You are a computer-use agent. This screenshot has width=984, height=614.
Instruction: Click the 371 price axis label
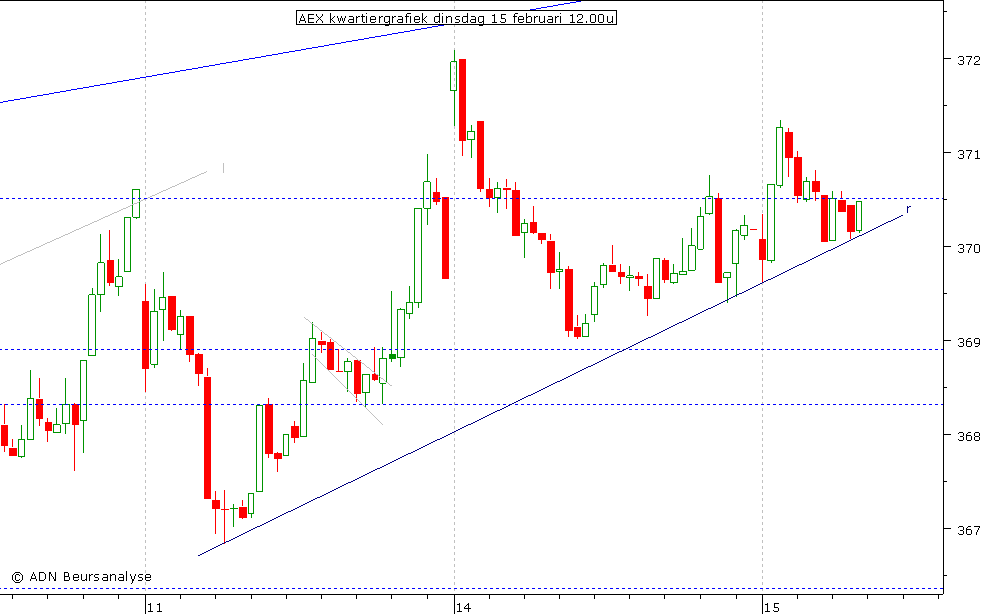tap(968, 154)
